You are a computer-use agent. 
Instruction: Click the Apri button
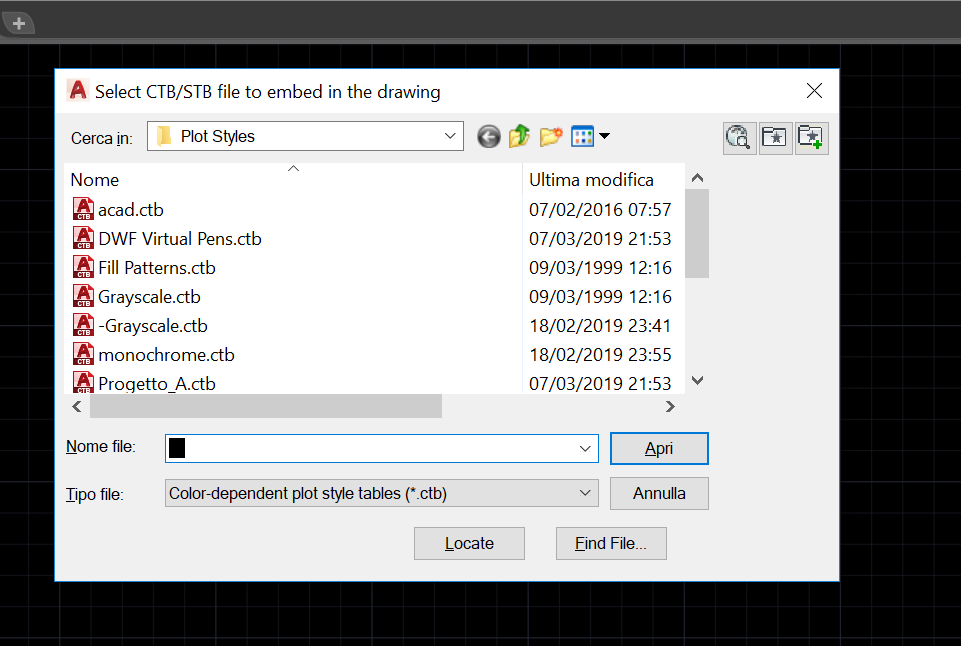[x=659, y=449]
